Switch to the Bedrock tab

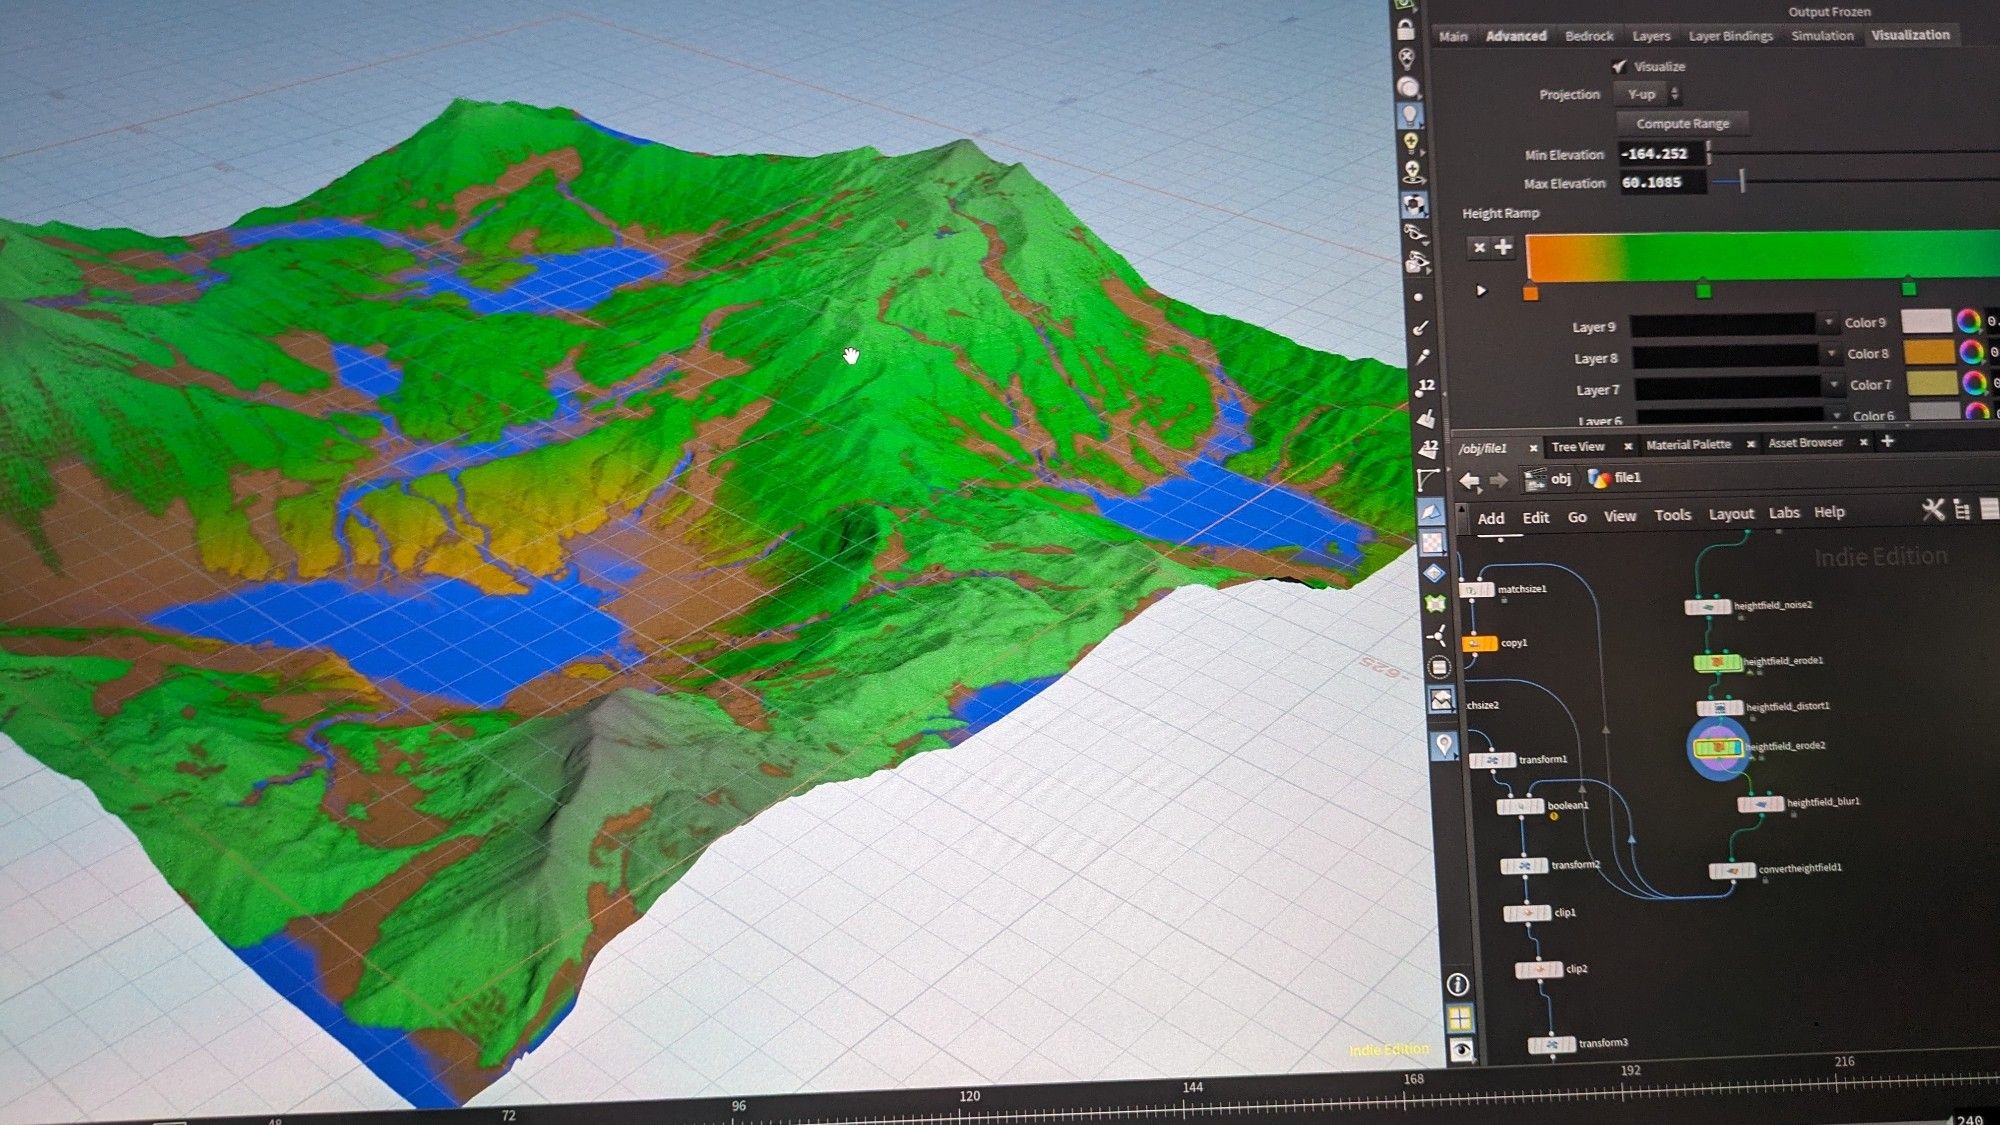coord(1589,36)
